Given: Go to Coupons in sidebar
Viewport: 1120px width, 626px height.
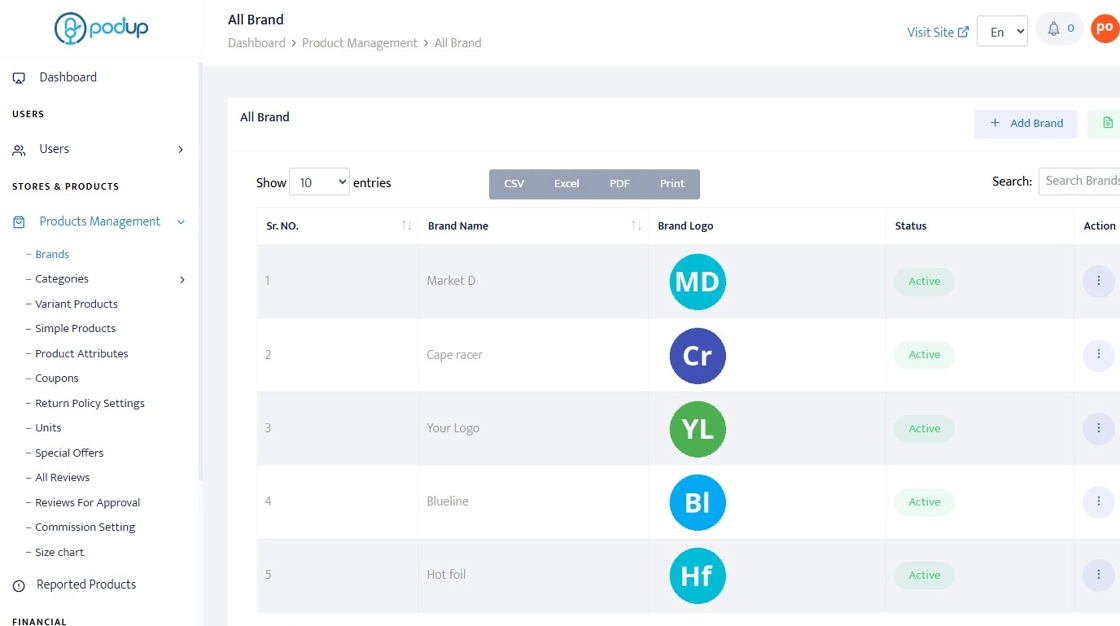Looking at the screenshot, I should point(57,378).
